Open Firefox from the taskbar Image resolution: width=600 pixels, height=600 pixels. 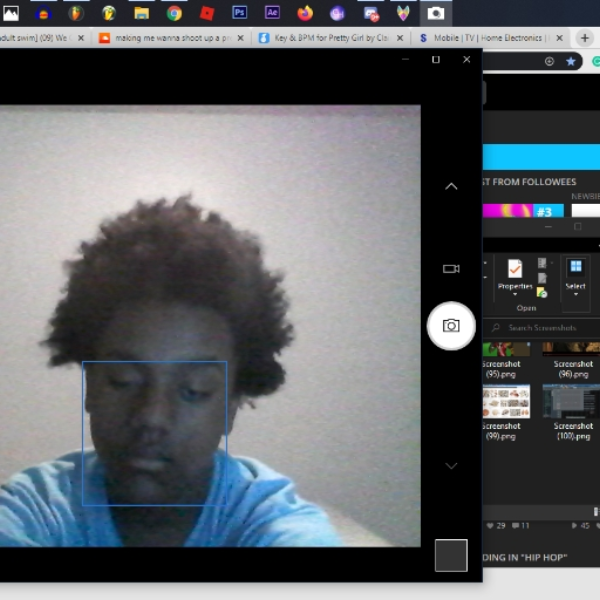click(x=305, y=13)
